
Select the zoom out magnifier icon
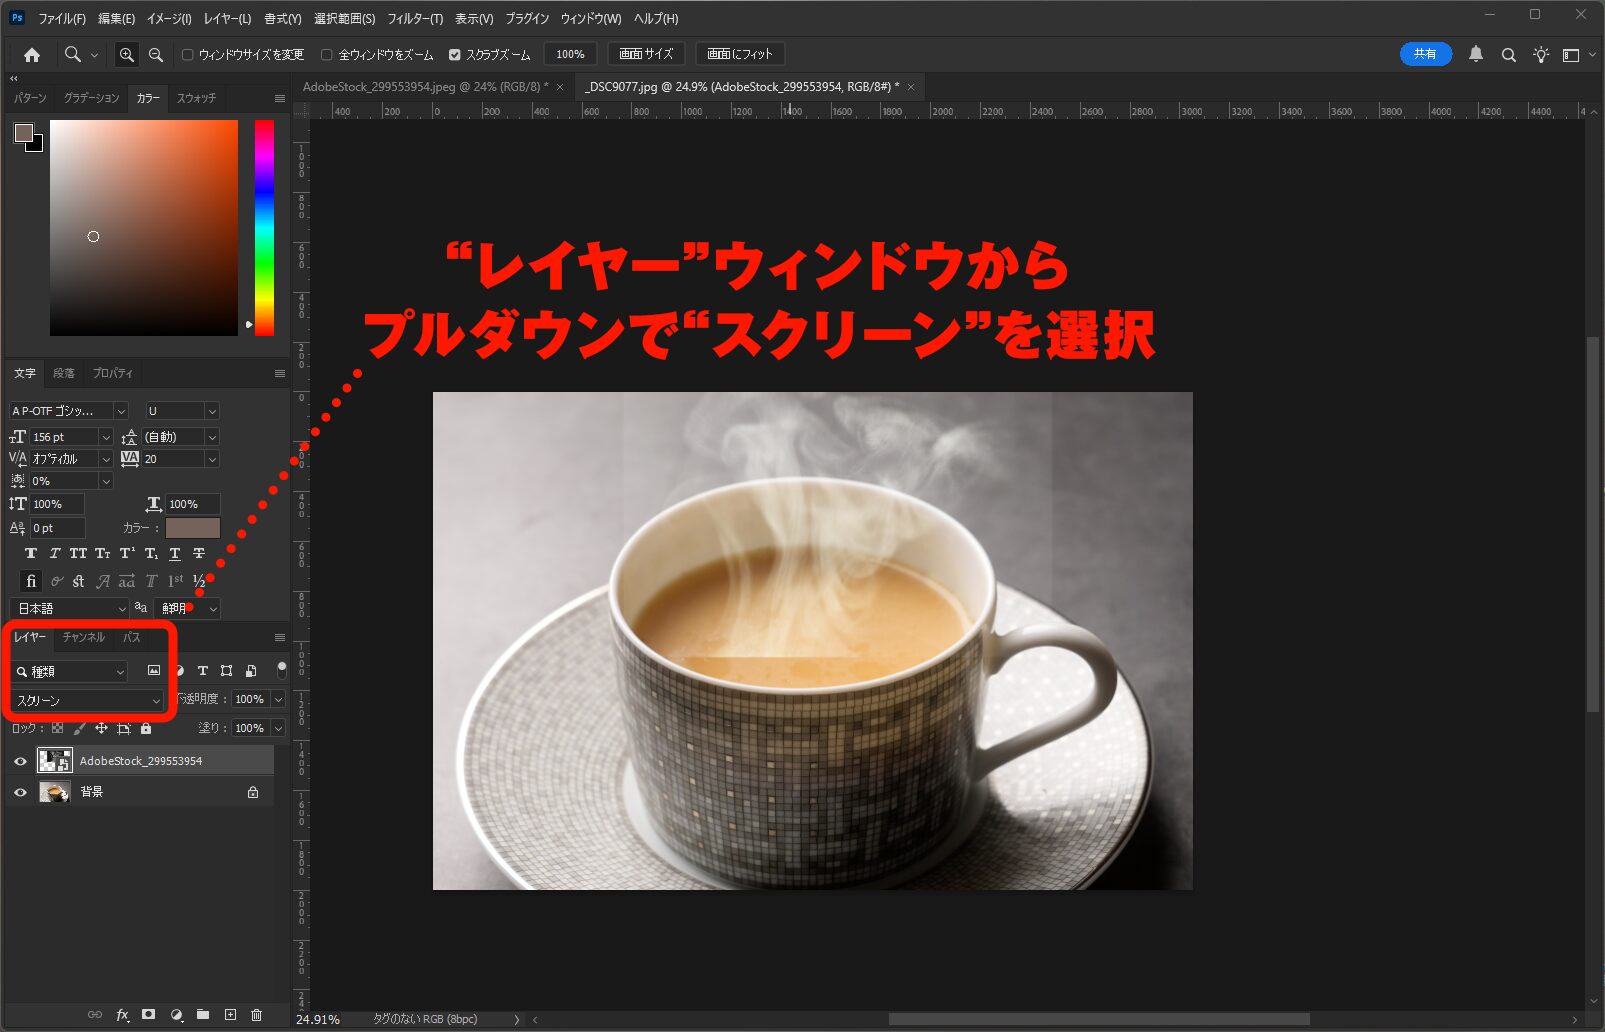pos(156,55)
